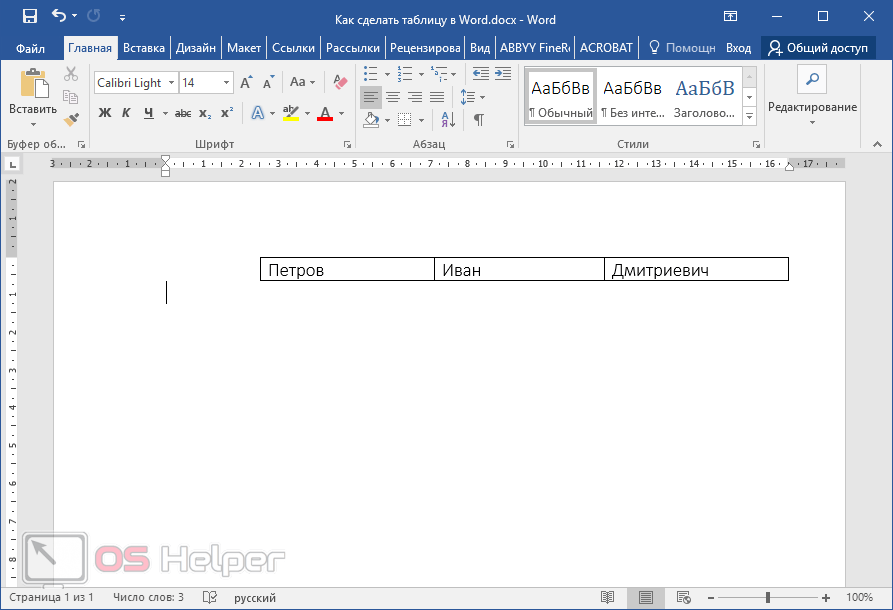Click the Format Painter brush icon

point(71,119)
